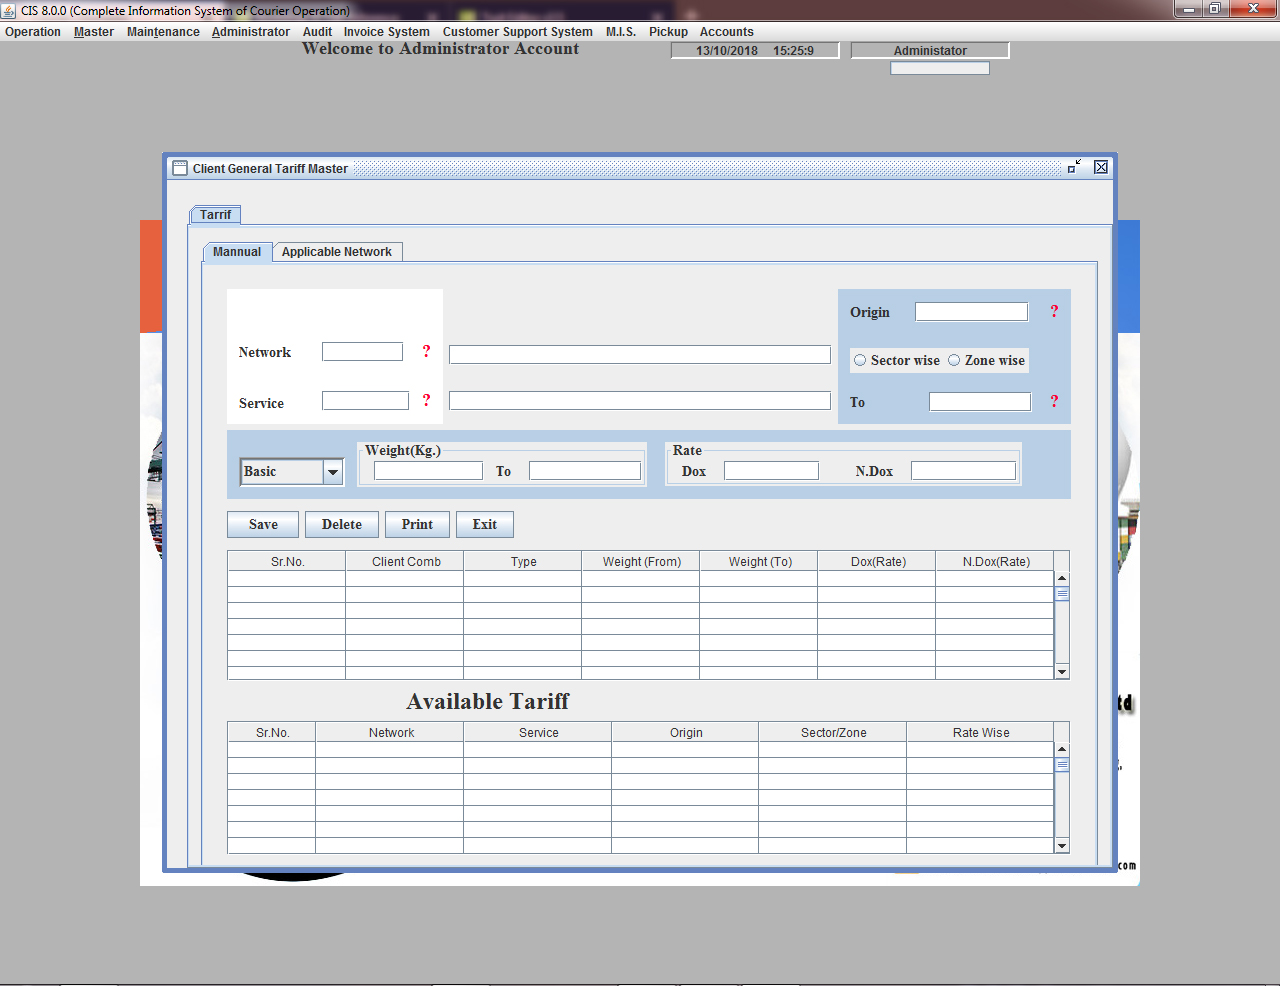Click the Network column header in Available Tariff

tap(390, 733)
